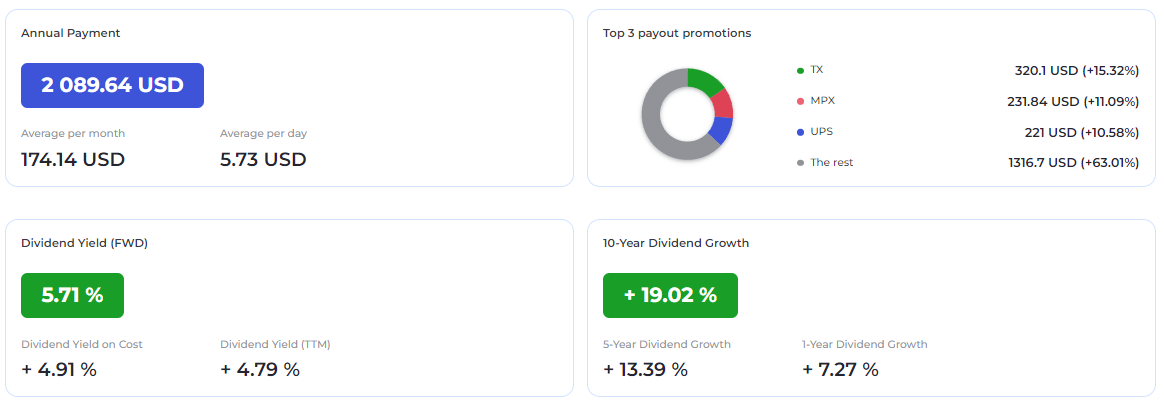The height and width of the screenshot is (403, 1164).
Task: Click the 174.14 USD monthly value
Action: [73, 160]
